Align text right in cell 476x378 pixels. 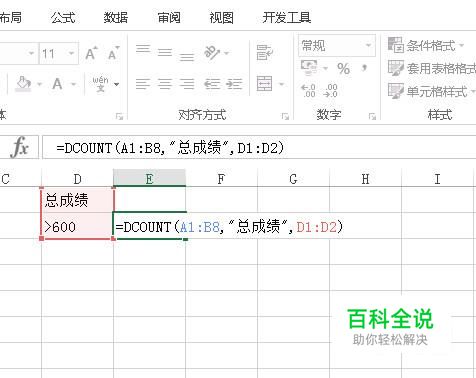(187, 84)
